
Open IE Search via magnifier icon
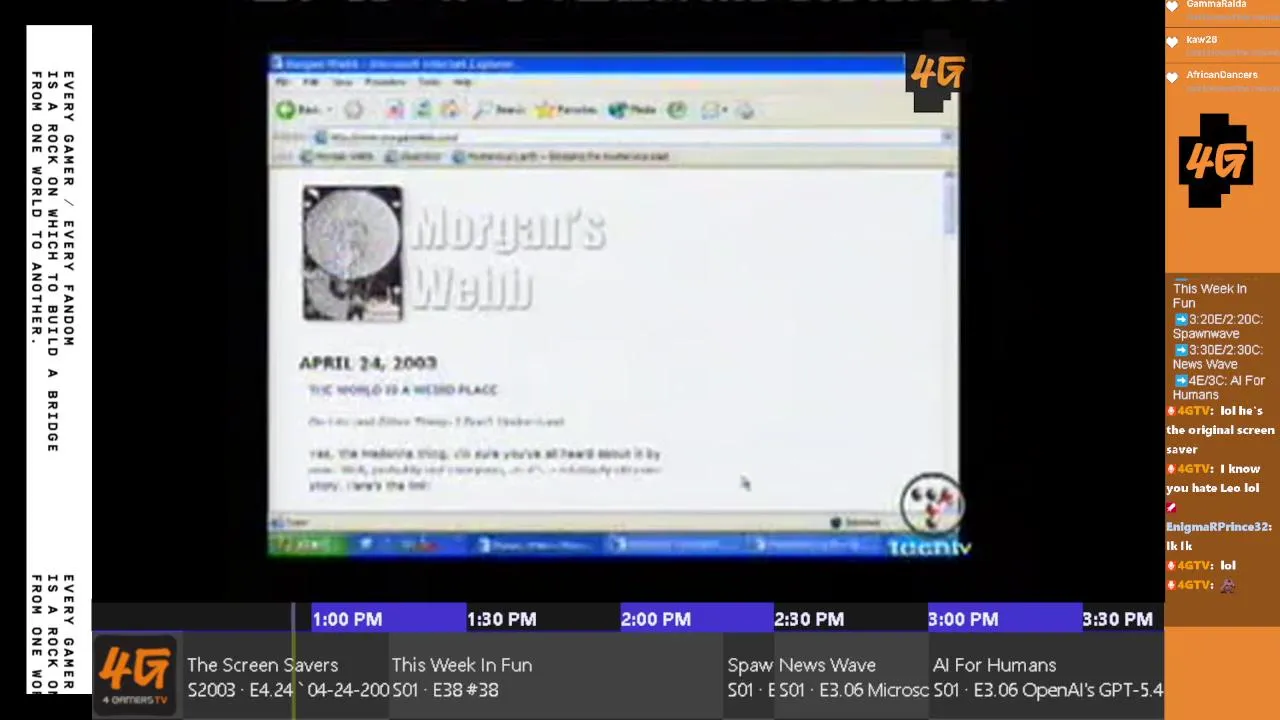pos(485,110)
